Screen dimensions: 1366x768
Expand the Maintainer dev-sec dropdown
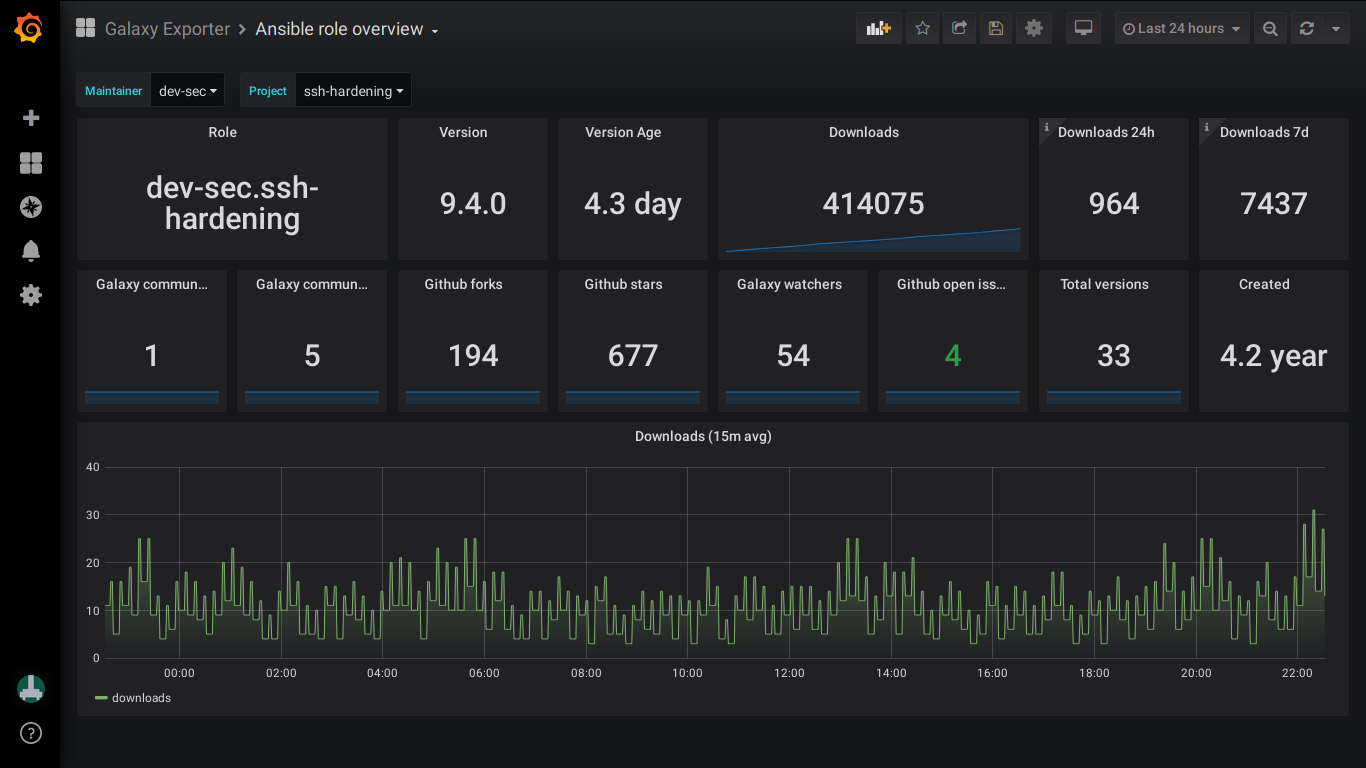(x=187, y=91)
